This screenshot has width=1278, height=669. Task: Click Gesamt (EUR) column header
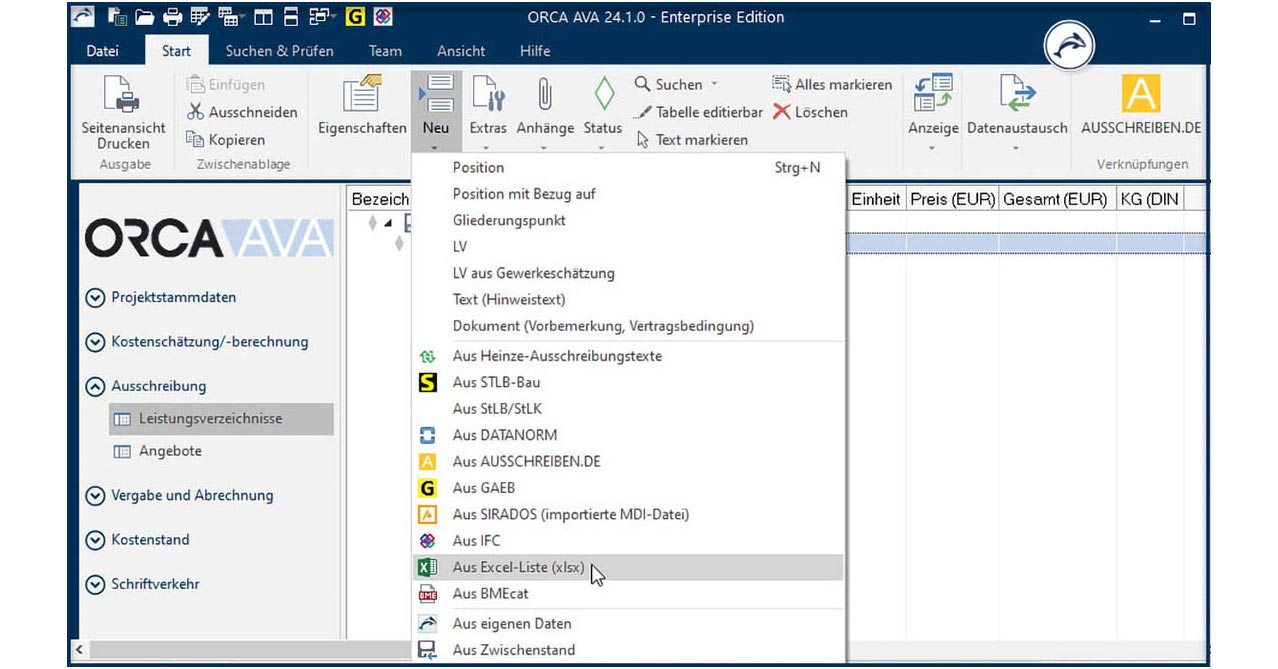pyautogui.click(x=1055, y=199)
